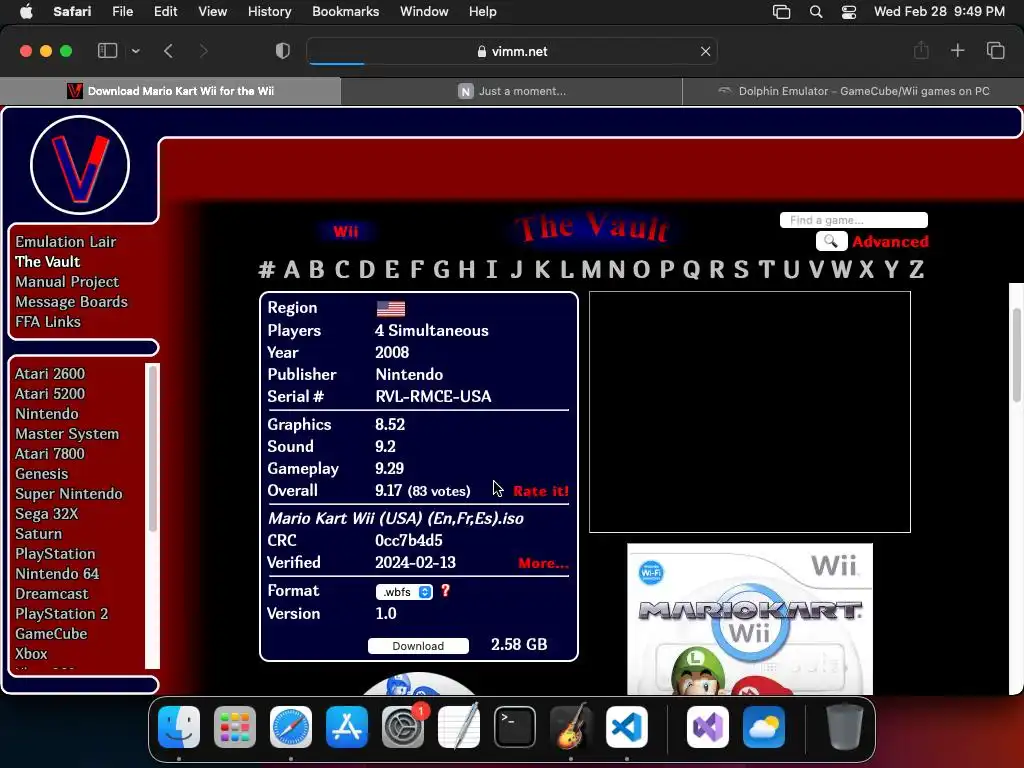Open Terminal from the Dock
The image size is (1024, 768).
(x=515, y=727)
